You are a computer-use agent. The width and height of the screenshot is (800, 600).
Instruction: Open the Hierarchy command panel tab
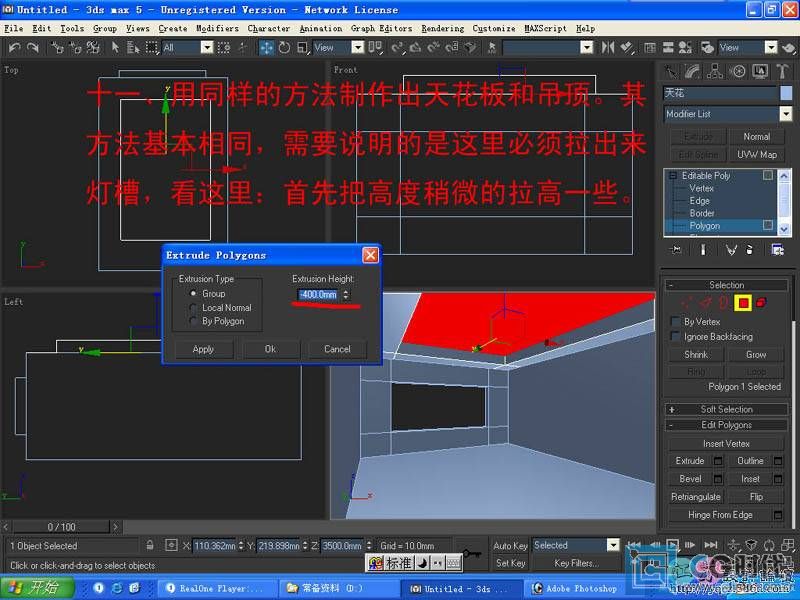pos(715,71)
